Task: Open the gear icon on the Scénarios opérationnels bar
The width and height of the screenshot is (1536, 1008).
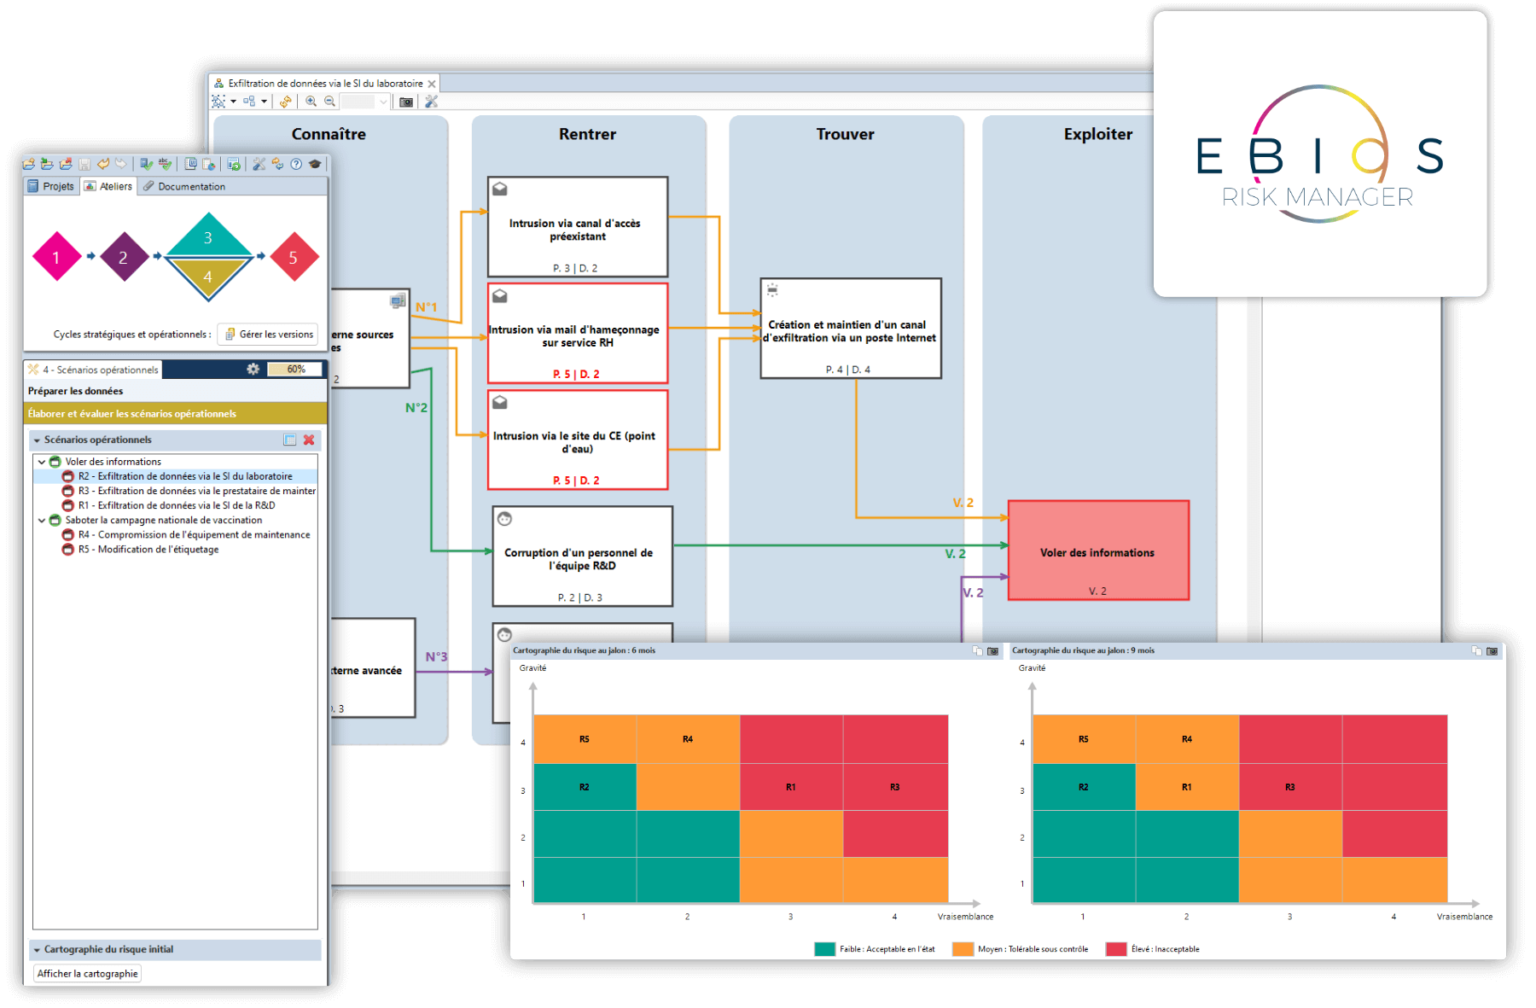Action: (x=253, y=369)
